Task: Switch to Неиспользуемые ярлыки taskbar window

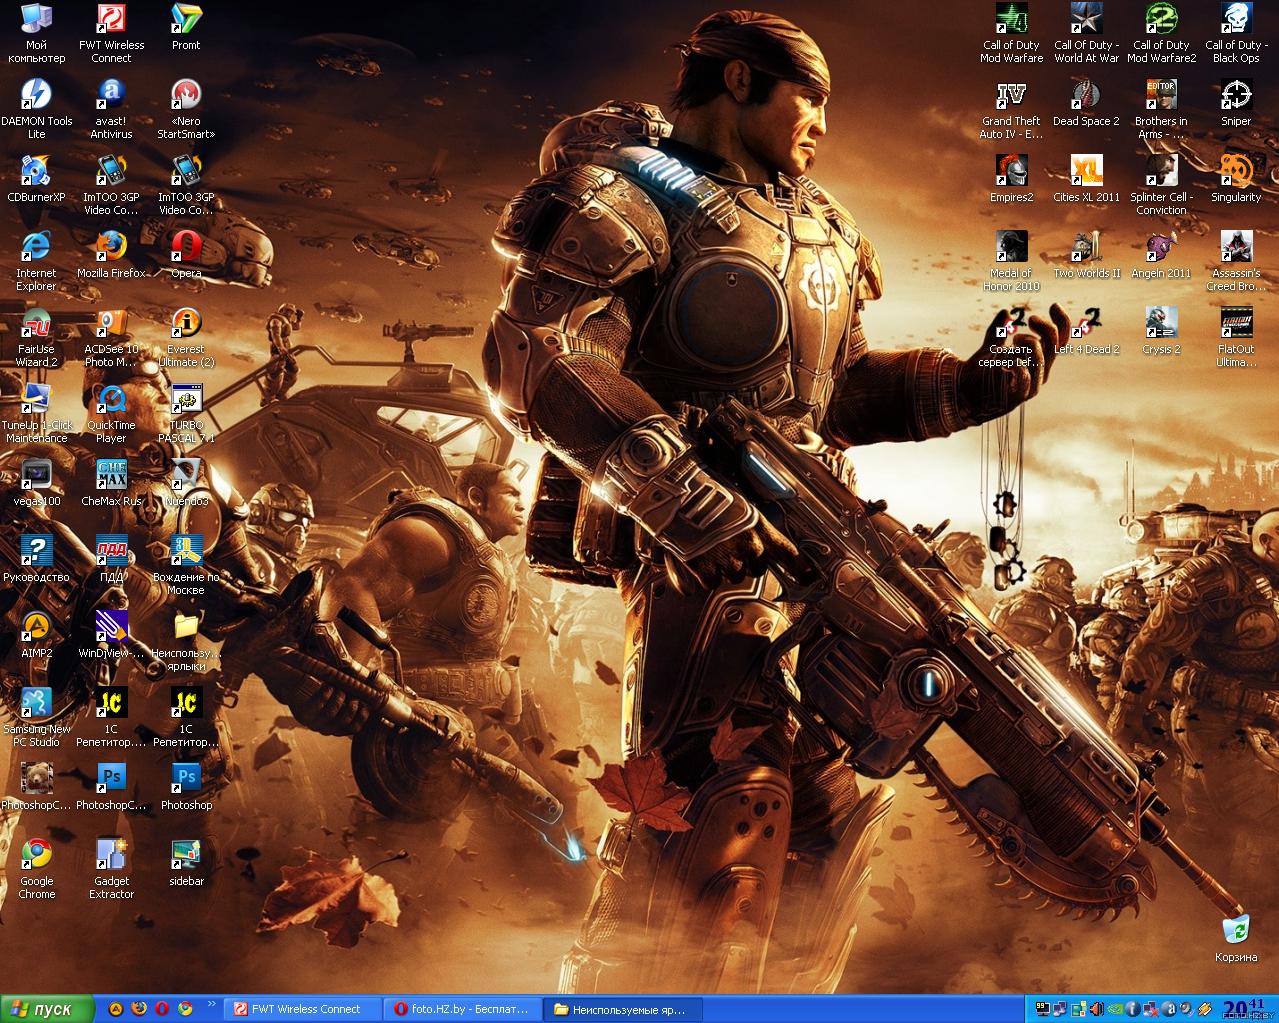Action: [x=624, y=1009]
